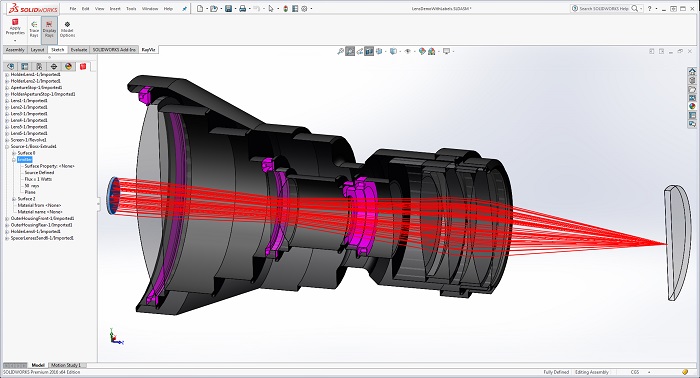Switch to the Evaluate tab
The image size is (700, 378).
79,50
